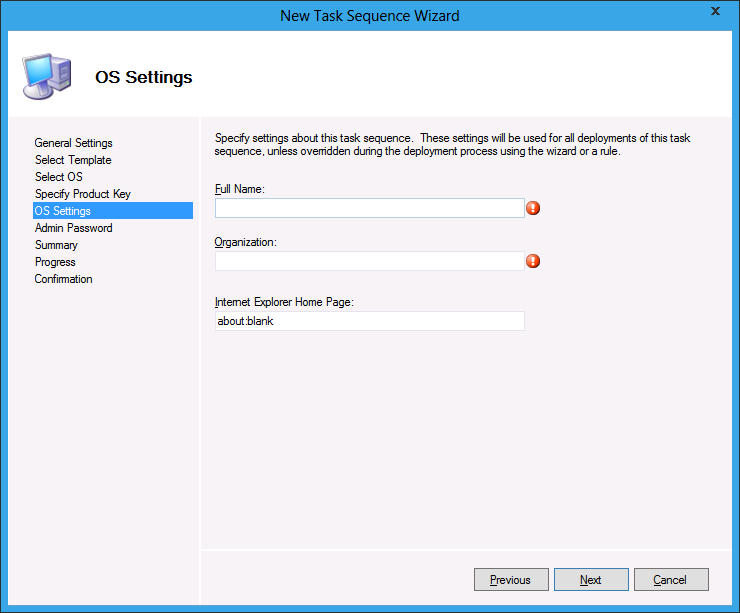Click the error icon beside Full Name

[x=533, y=208]
